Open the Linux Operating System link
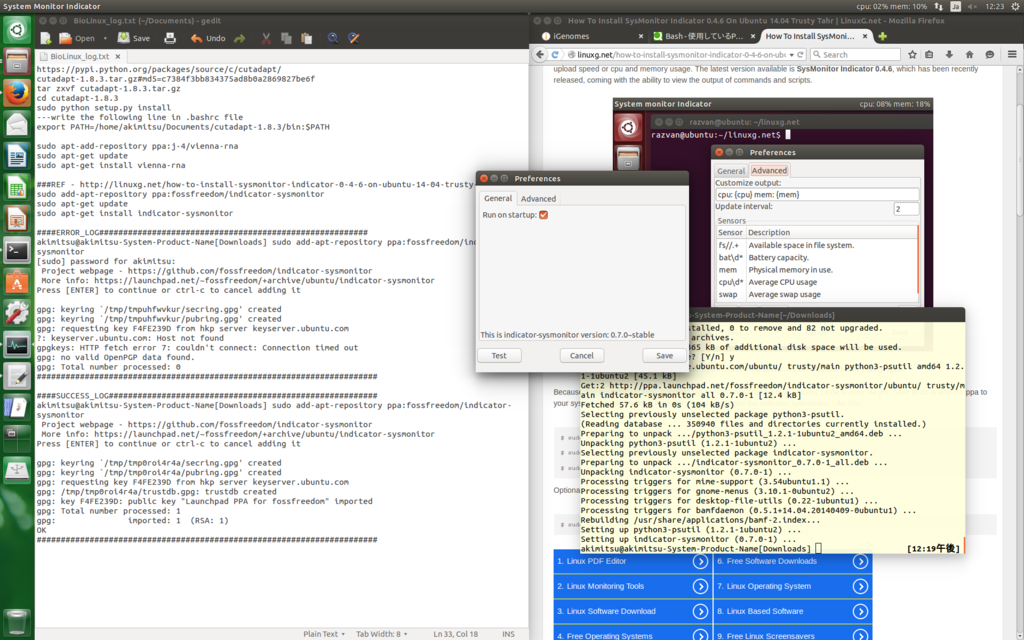 [793, 586]
